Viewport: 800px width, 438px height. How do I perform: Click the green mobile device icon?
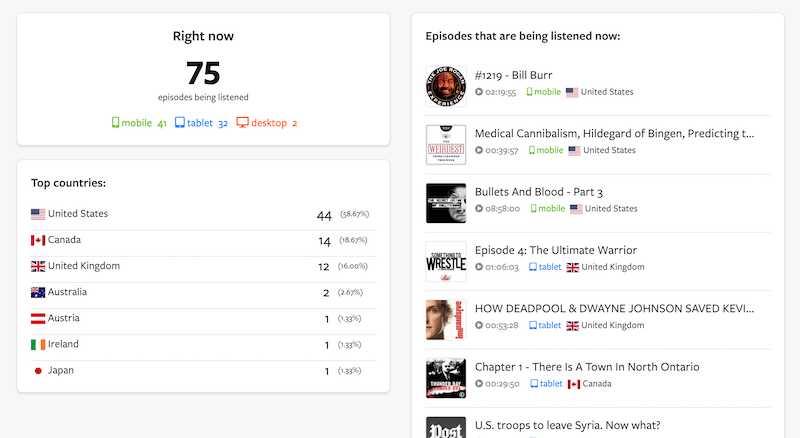116,123
